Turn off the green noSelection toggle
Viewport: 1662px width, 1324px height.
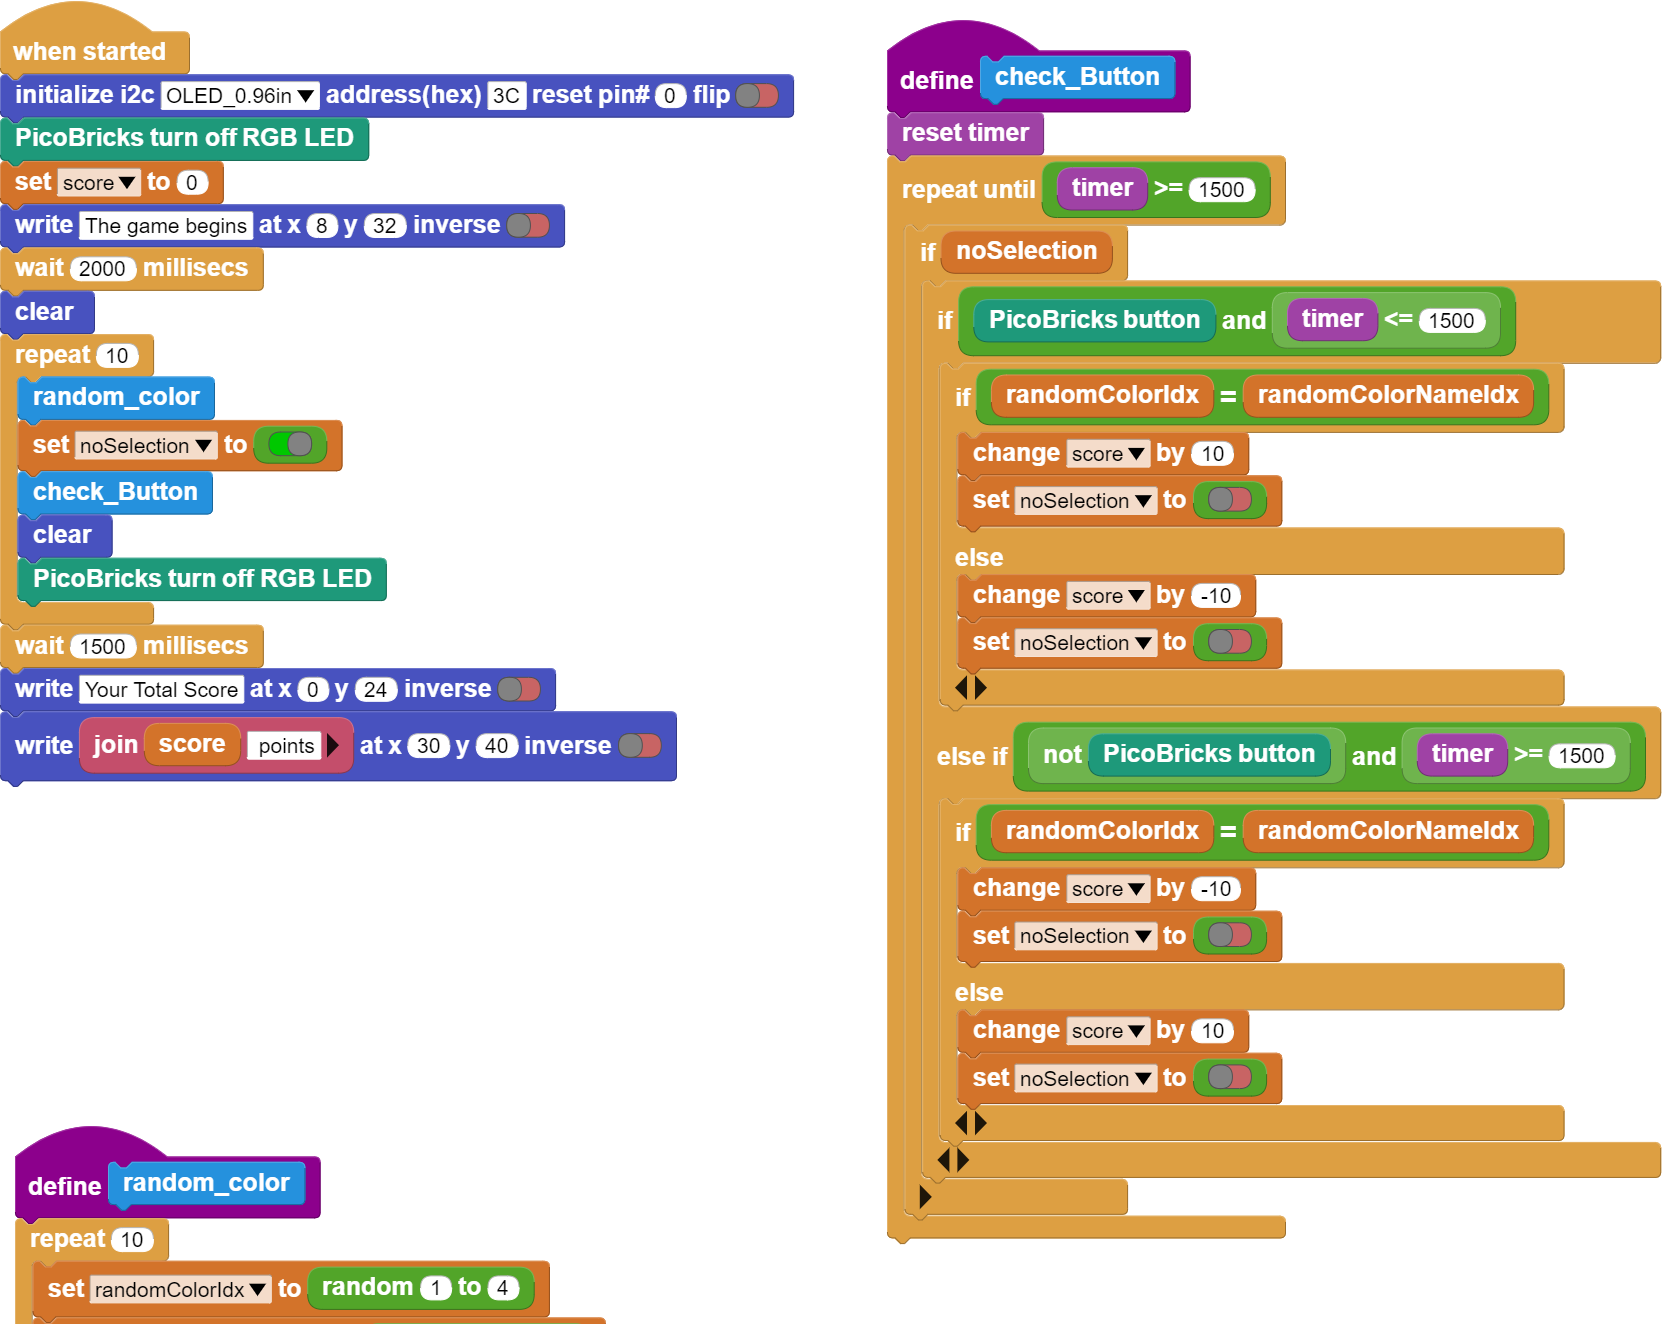point(290,445)
